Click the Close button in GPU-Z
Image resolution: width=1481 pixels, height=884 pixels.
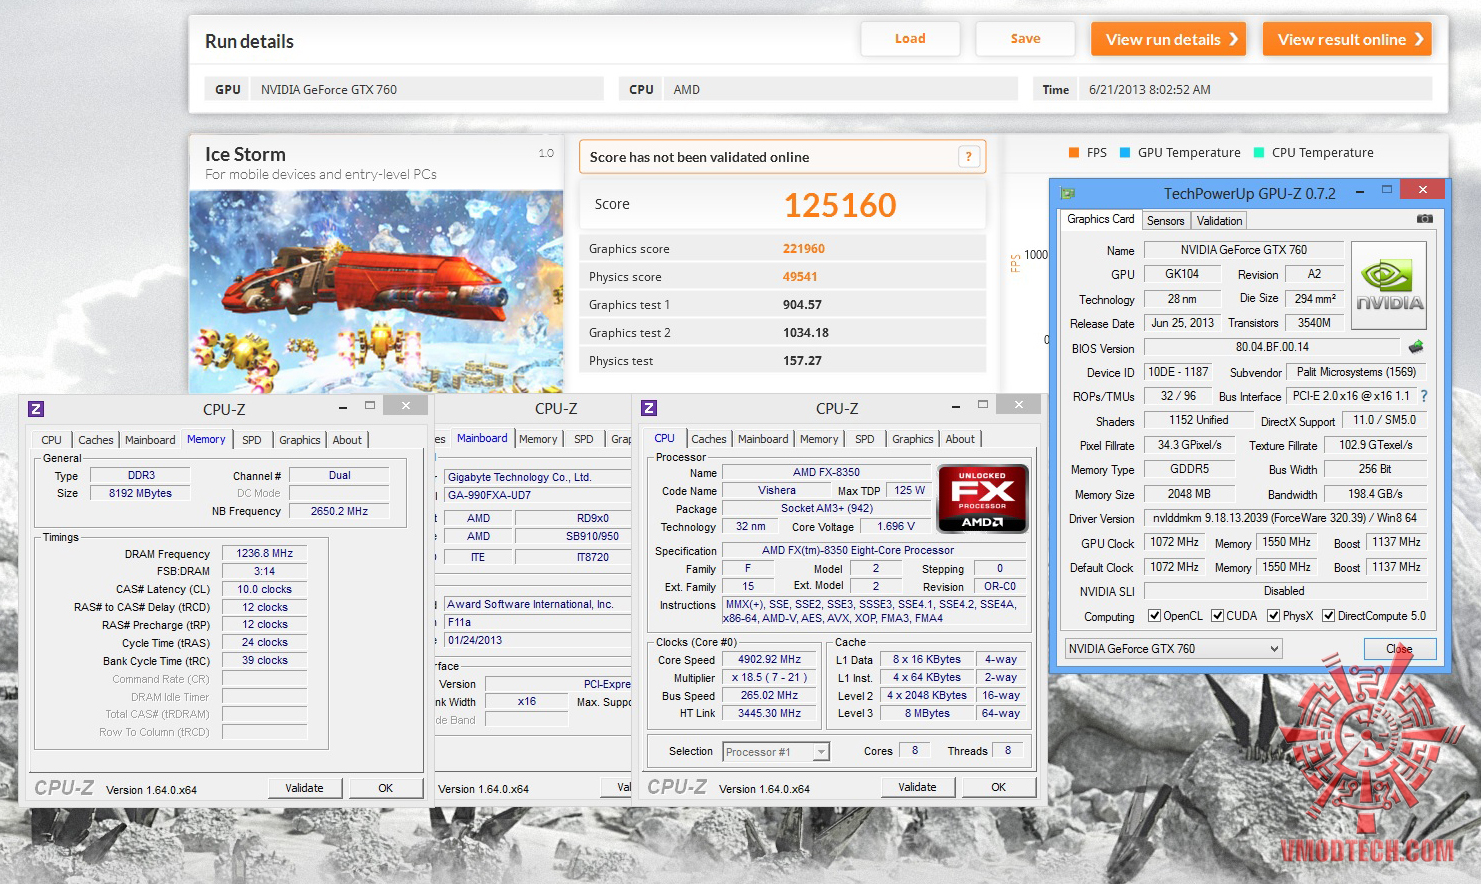(1400, 649)
